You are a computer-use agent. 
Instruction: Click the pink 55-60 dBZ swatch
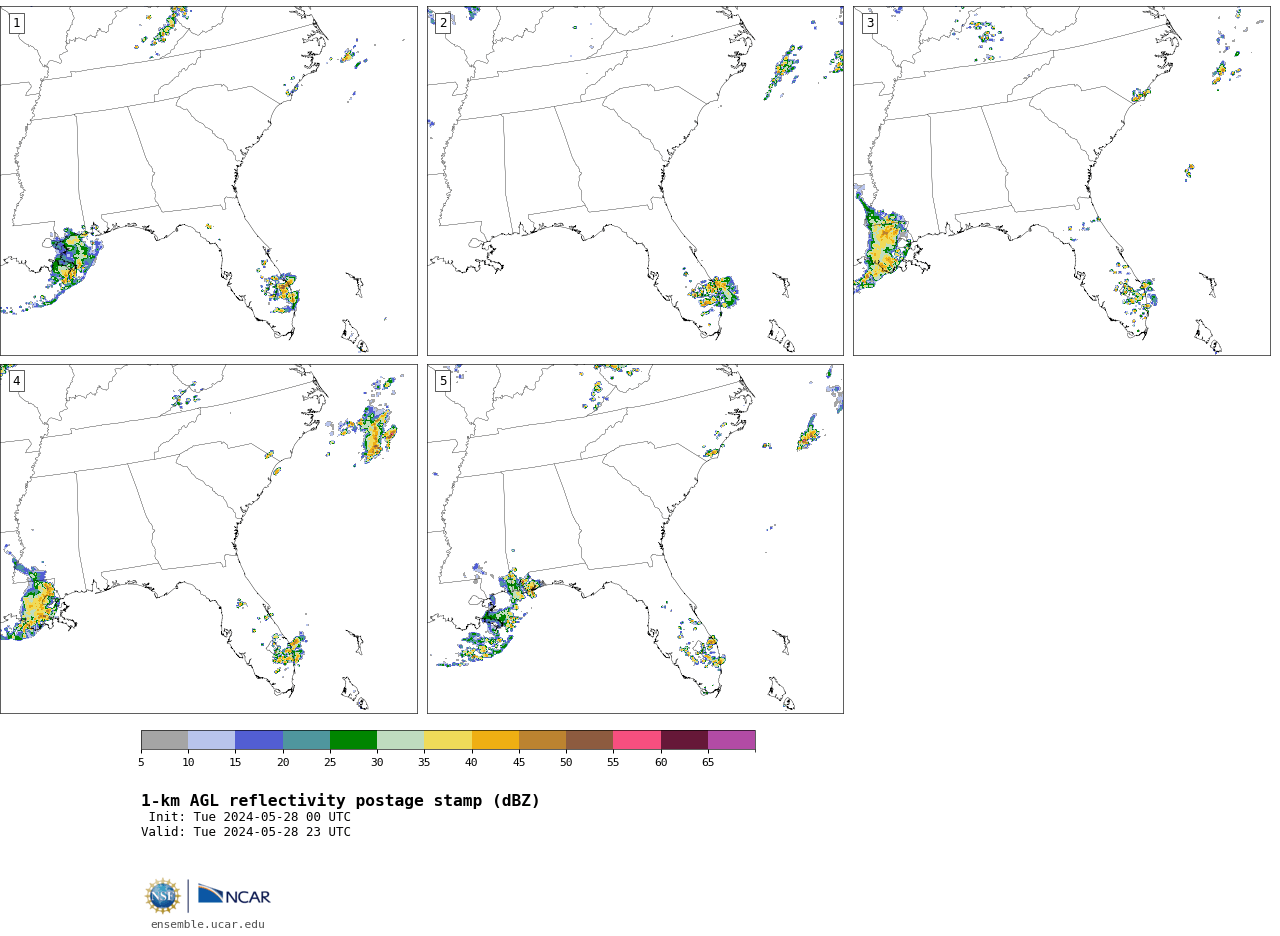click(x=637, y=740)
